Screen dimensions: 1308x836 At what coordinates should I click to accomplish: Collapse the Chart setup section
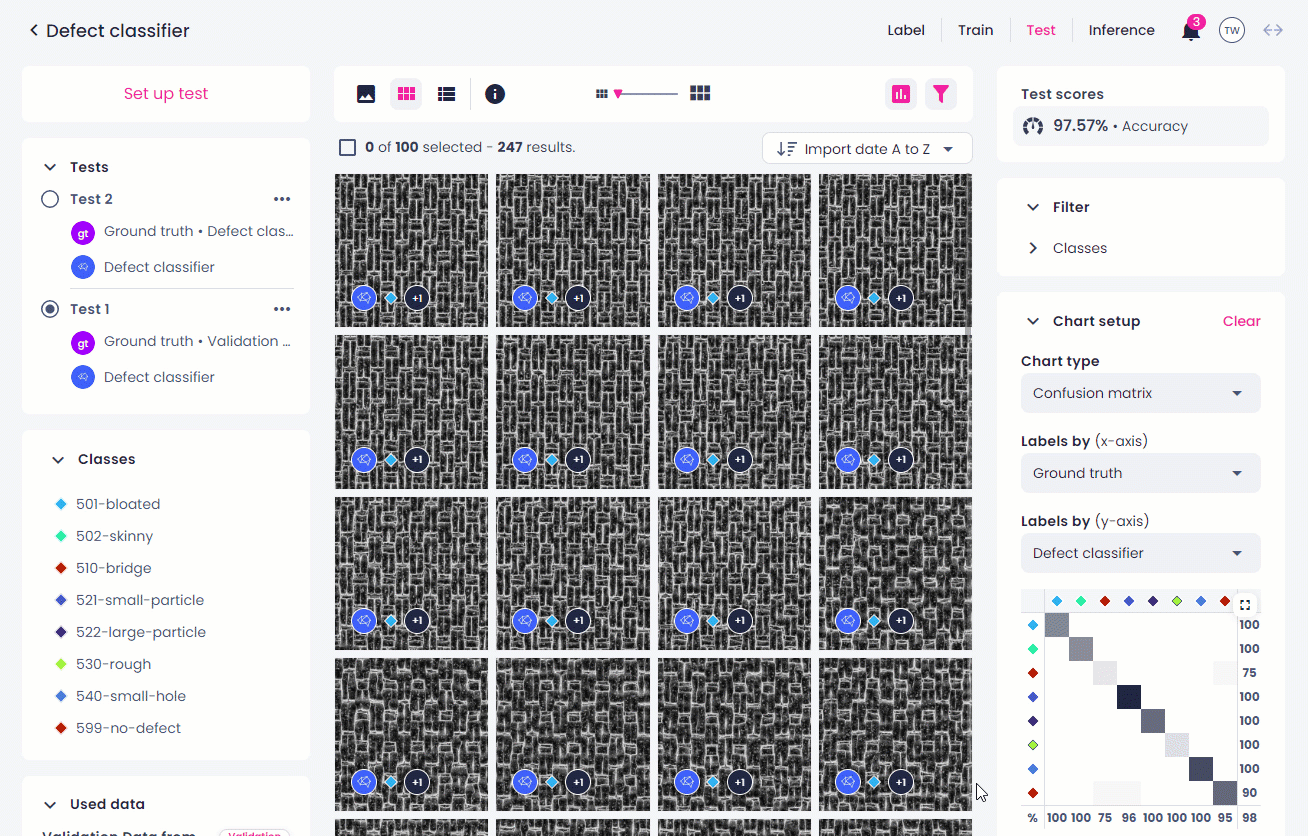click(x=1033, y=321)
